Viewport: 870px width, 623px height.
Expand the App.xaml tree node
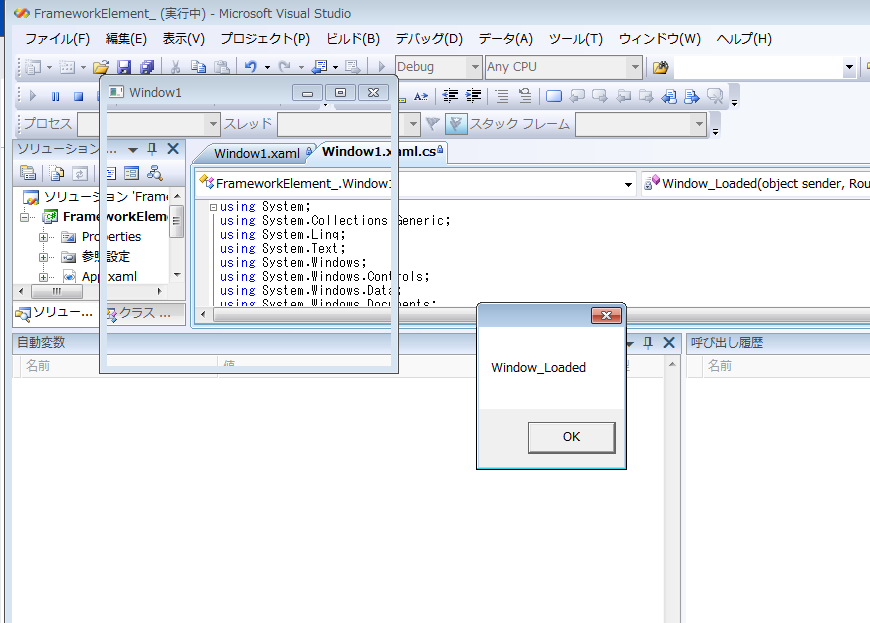tap(43, 277)
